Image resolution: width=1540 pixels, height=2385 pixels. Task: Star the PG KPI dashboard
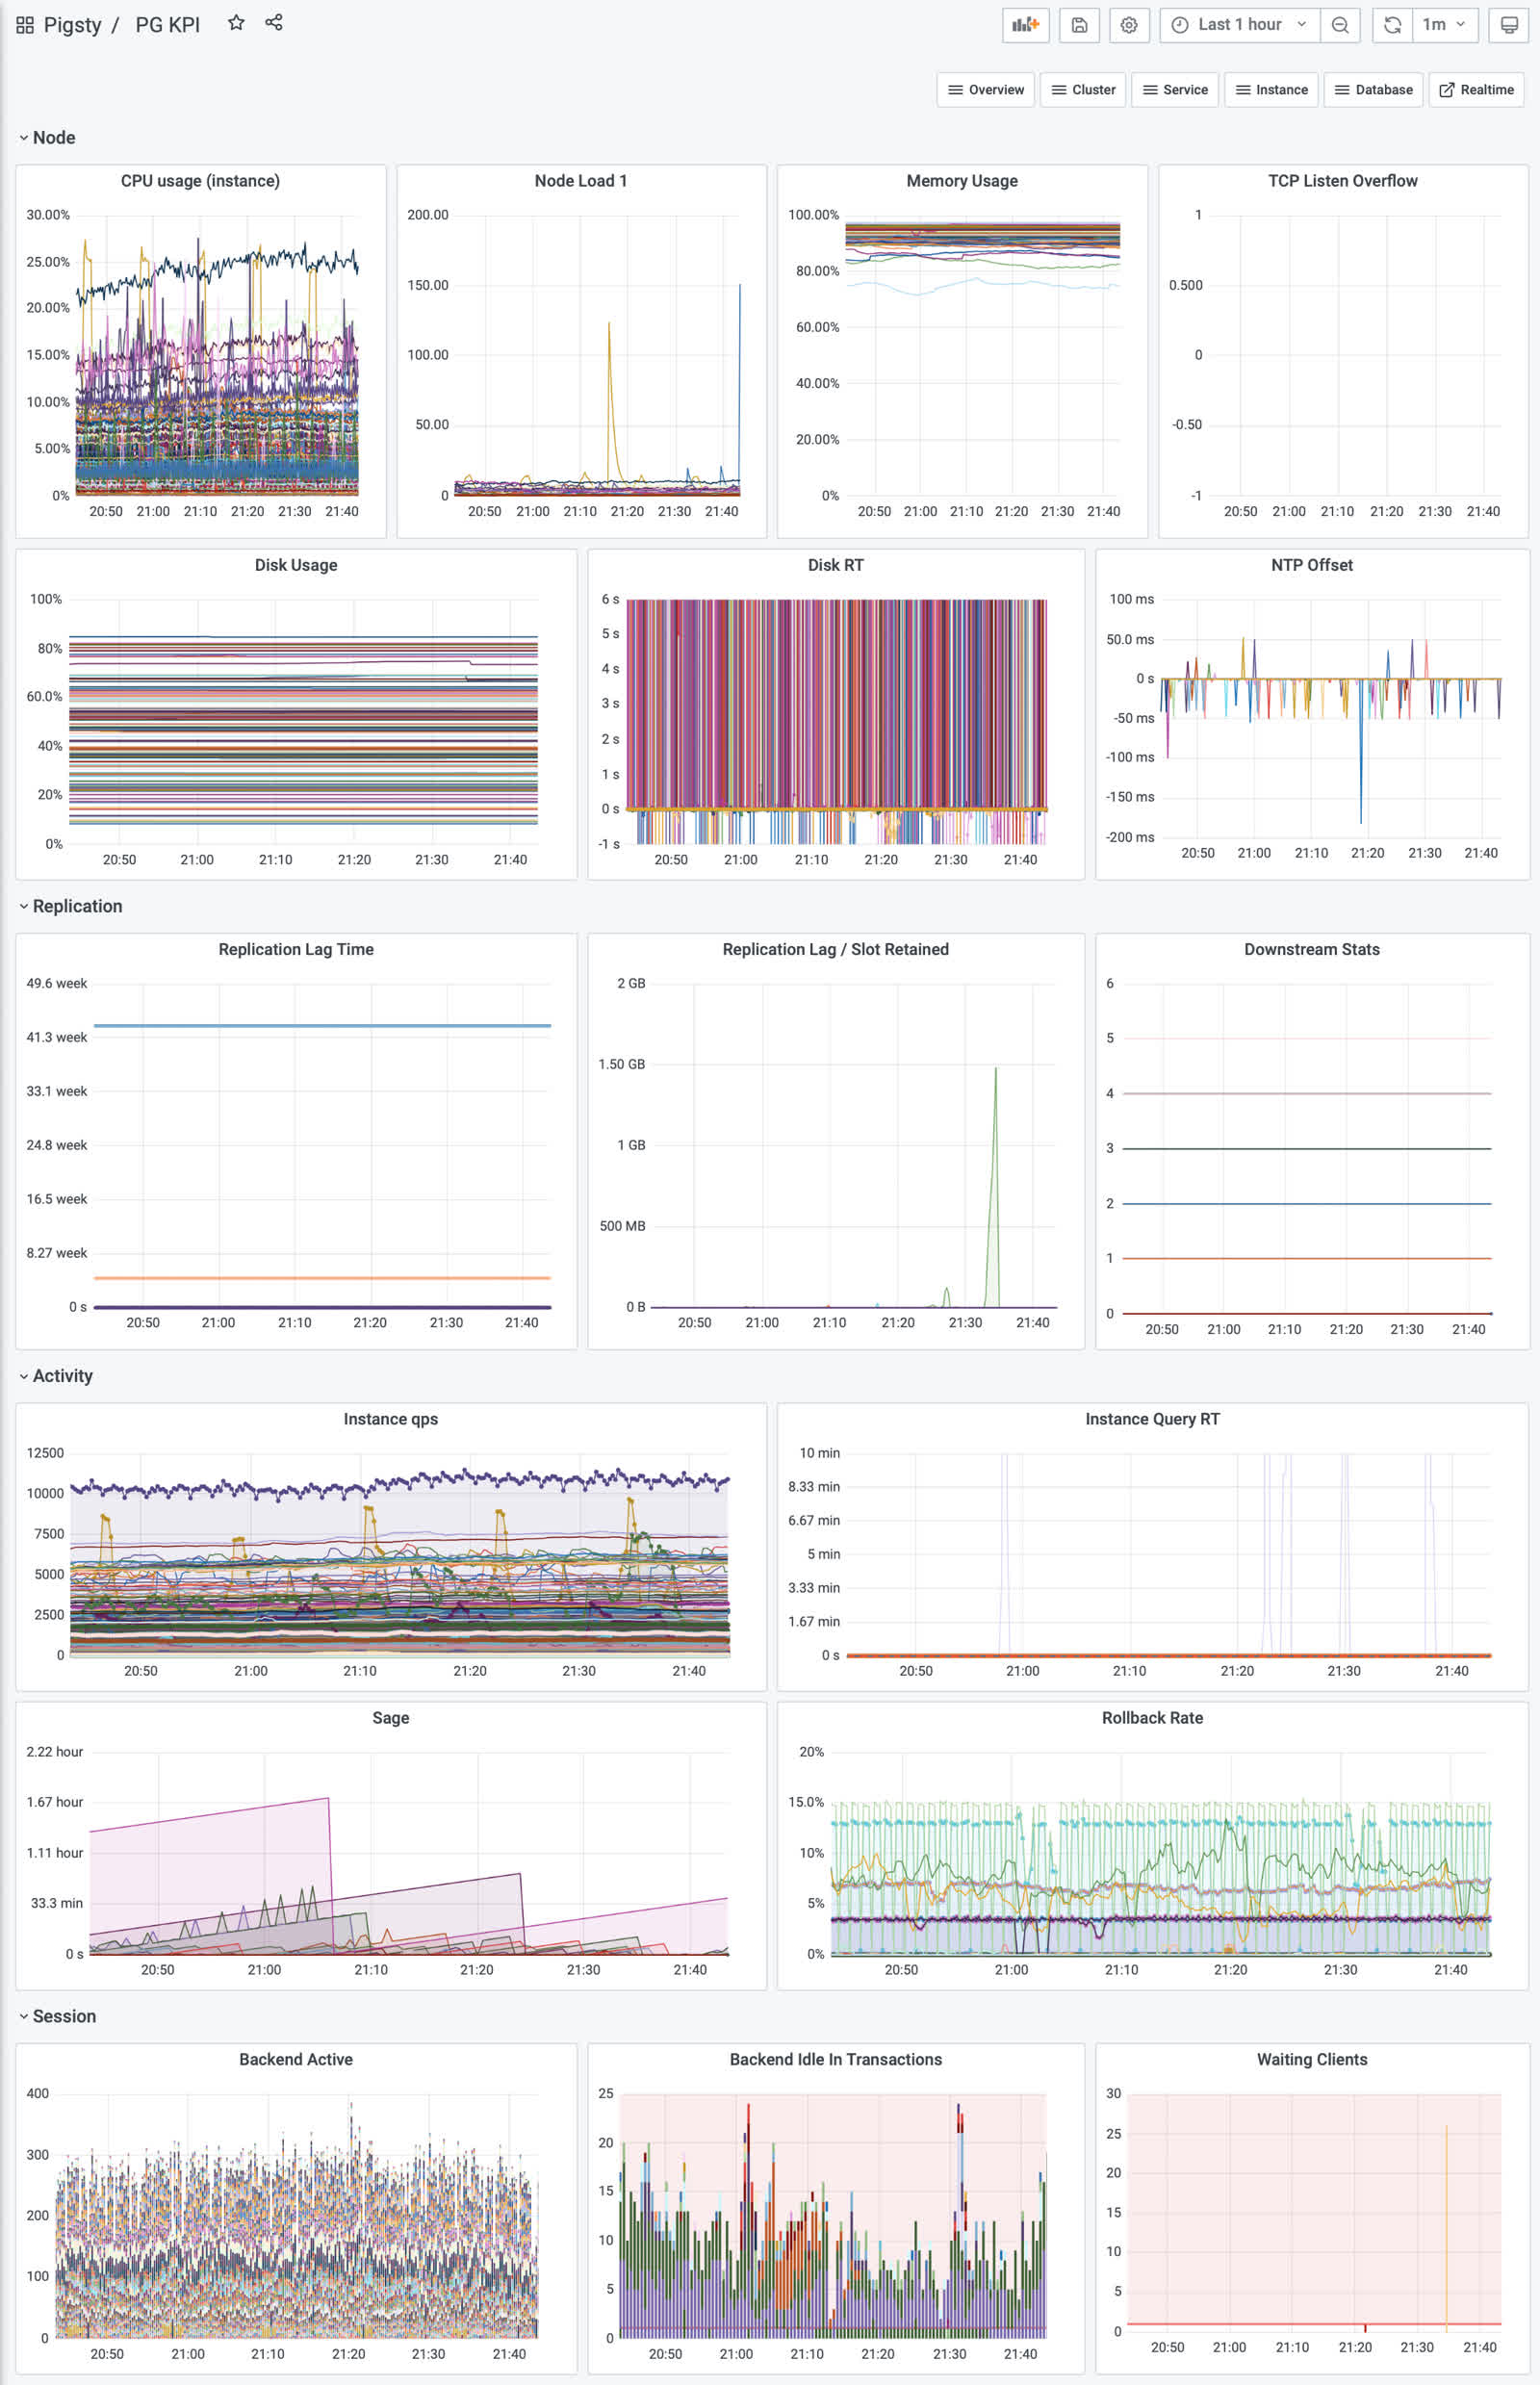tap(236, 23)
